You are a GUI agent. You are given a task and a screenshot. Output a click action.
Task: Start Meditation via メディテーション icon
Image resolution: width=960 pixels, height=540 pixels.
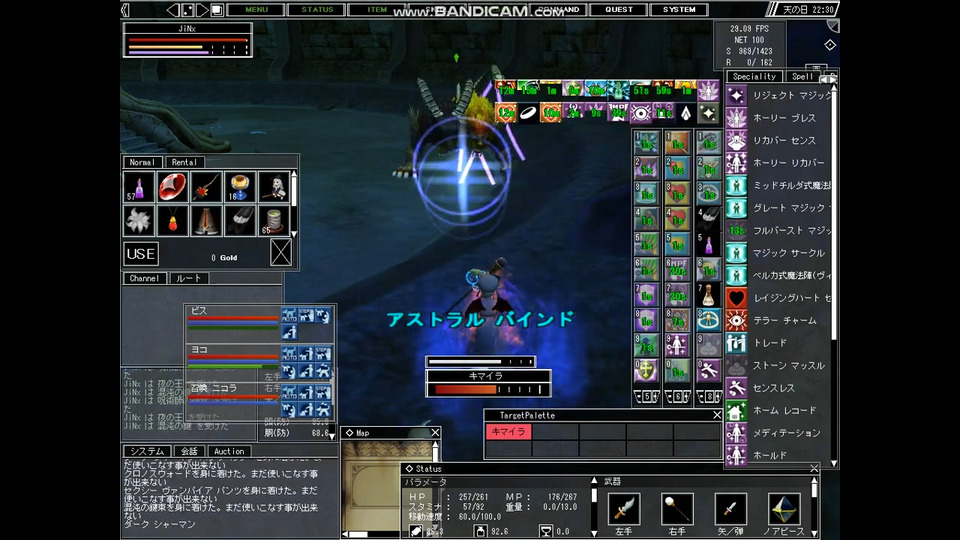tap(736, 433)
